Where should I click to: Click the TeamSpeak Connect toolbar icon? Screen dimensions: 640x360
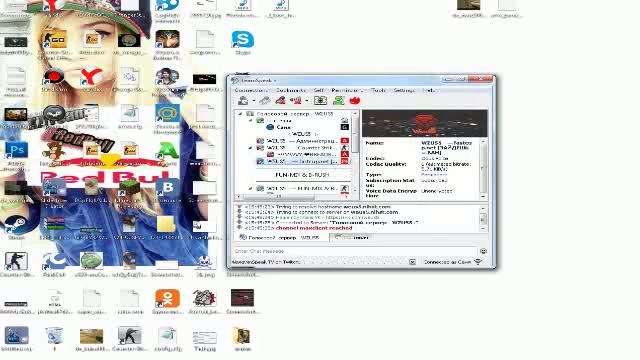tap(243, 100)
